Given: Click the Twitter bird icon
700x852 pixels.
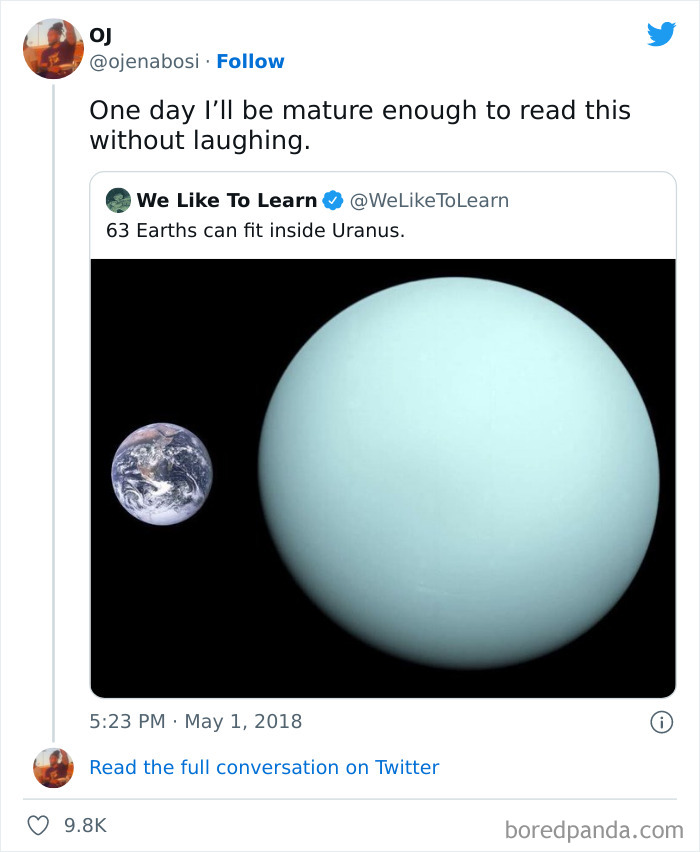Looking at the screenshot, I should tap(662, 33).
